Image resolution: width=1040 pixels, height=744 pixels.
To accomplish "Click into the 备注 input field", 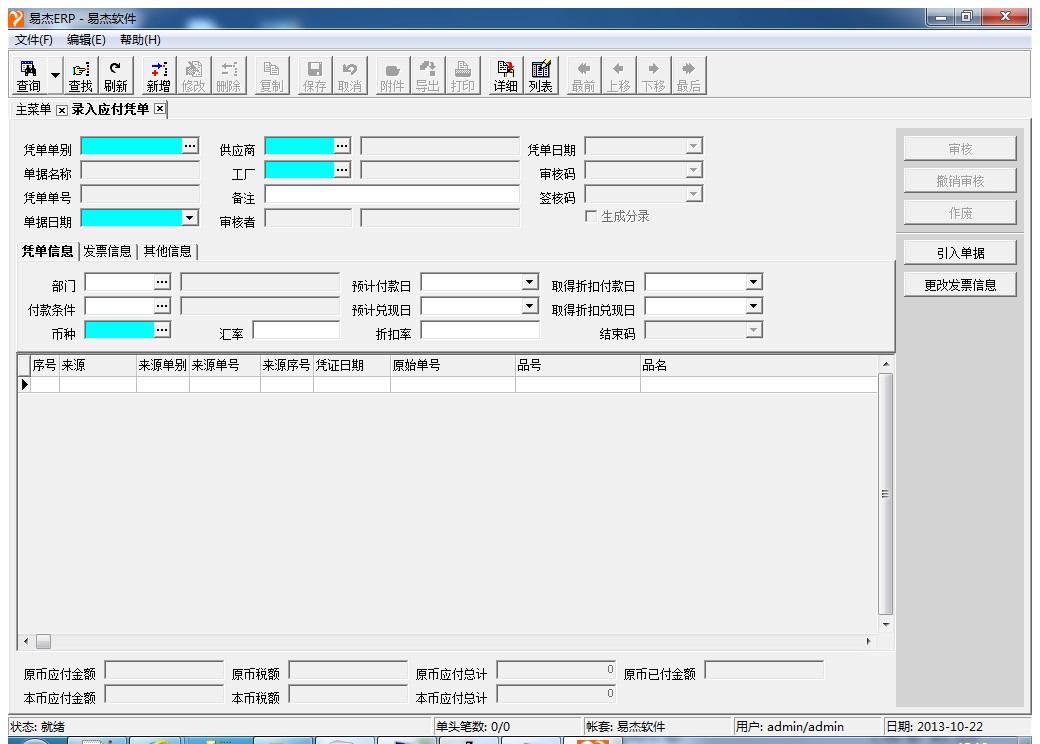I will (x=391, y=194).
